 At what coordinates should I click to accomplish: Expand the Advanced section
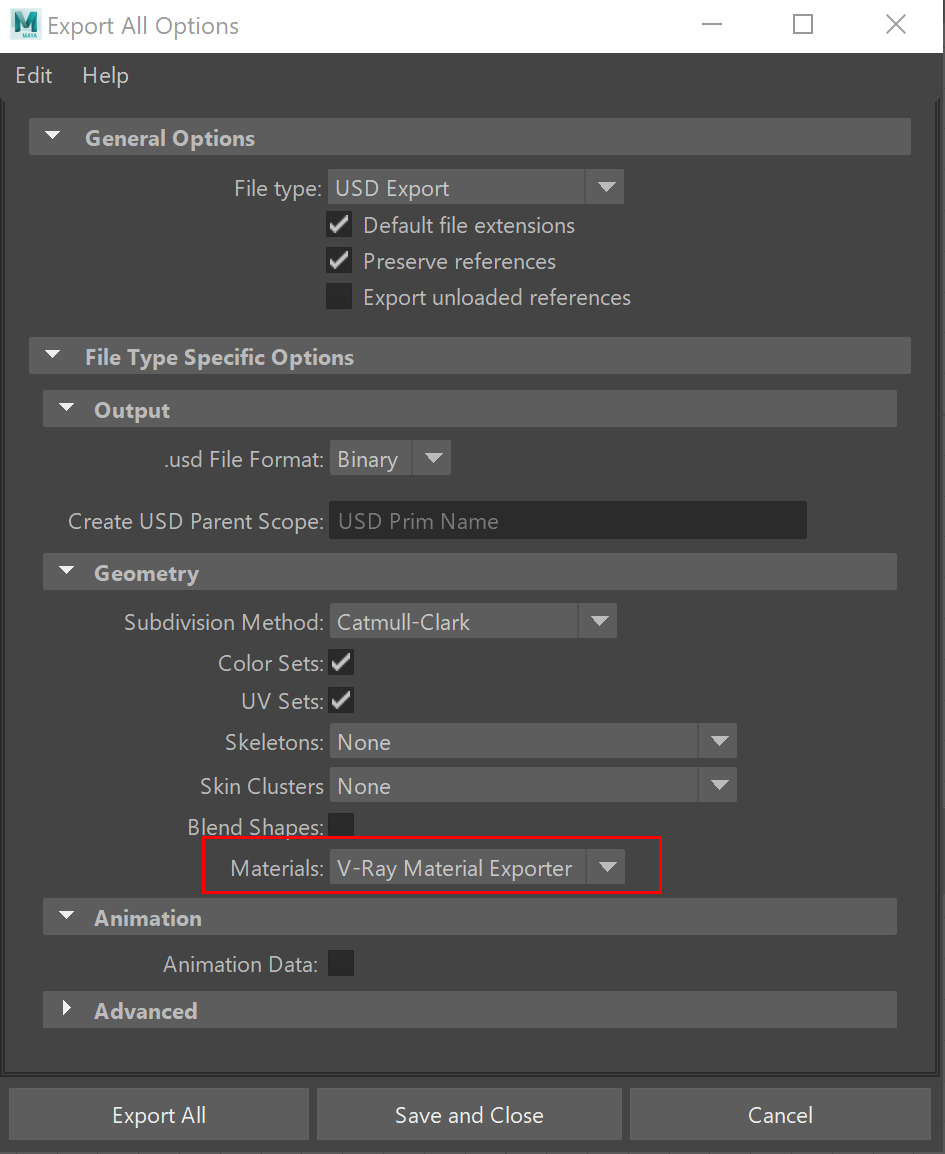pyautogui.click(x=67, y=1010)
